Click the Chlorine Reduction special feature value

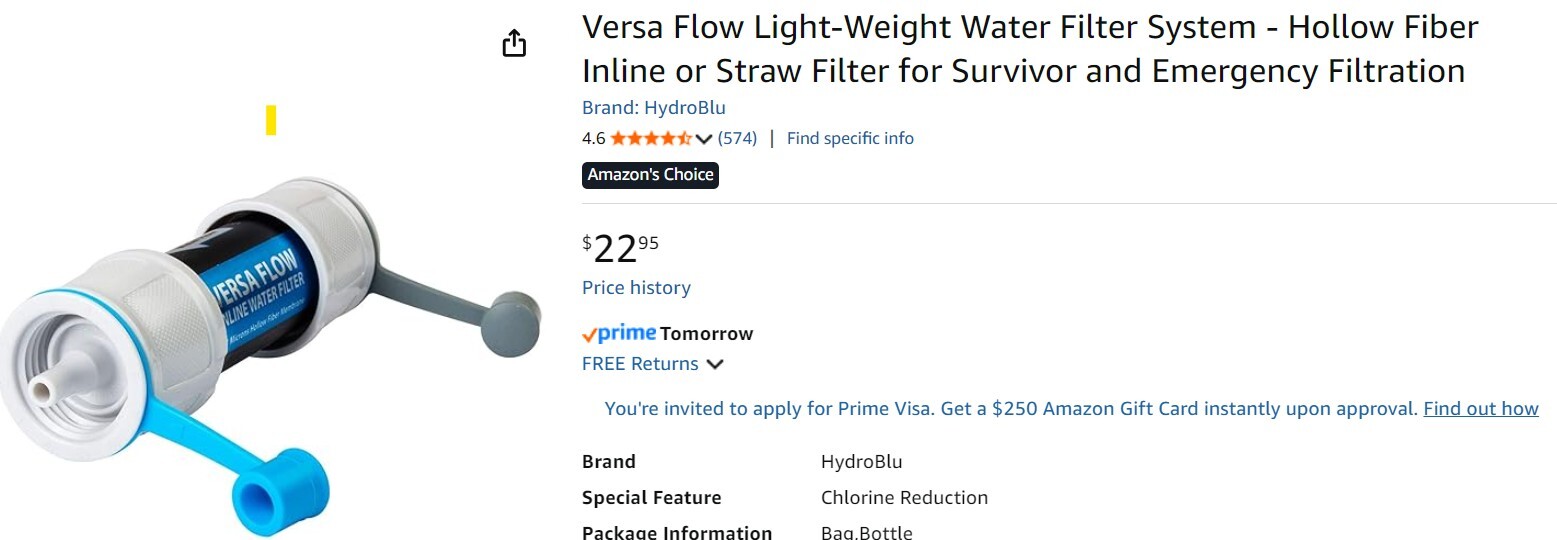904,497
